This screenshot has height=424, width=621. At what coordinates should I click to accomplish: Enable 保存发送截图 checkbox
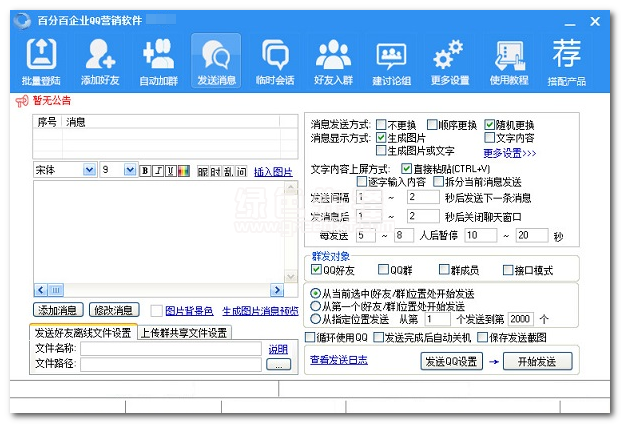(x=482, y=338)
